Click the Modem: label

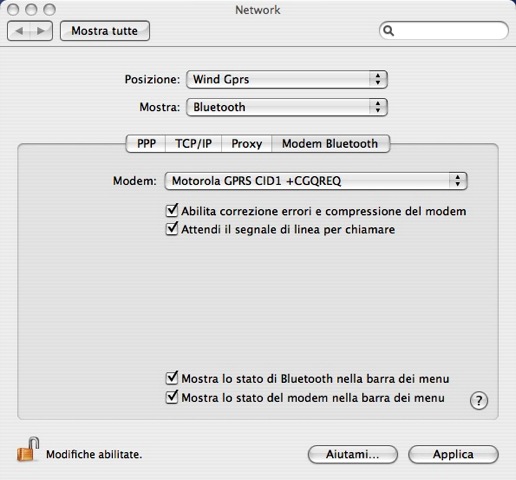[x=135, y=181]
